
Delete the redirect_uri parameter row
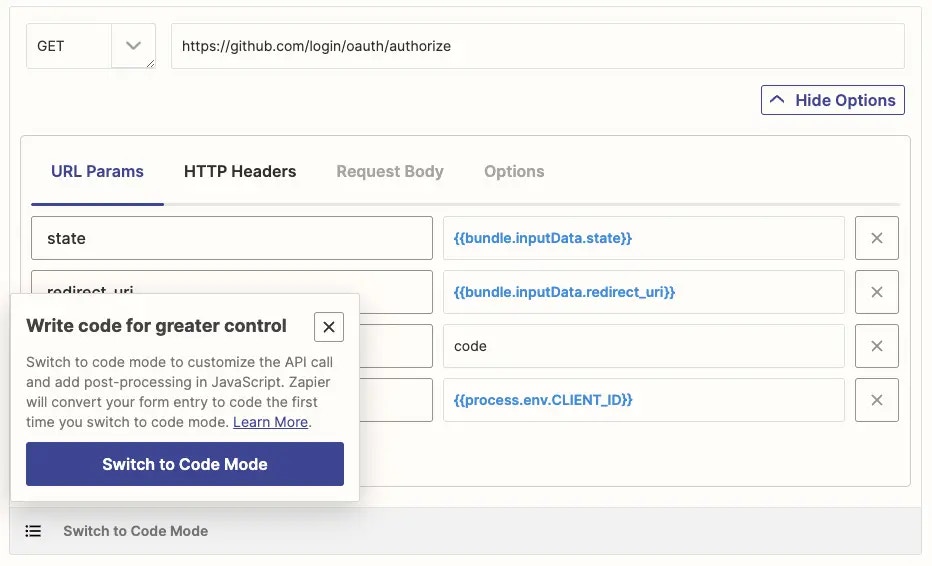[876, 292]
